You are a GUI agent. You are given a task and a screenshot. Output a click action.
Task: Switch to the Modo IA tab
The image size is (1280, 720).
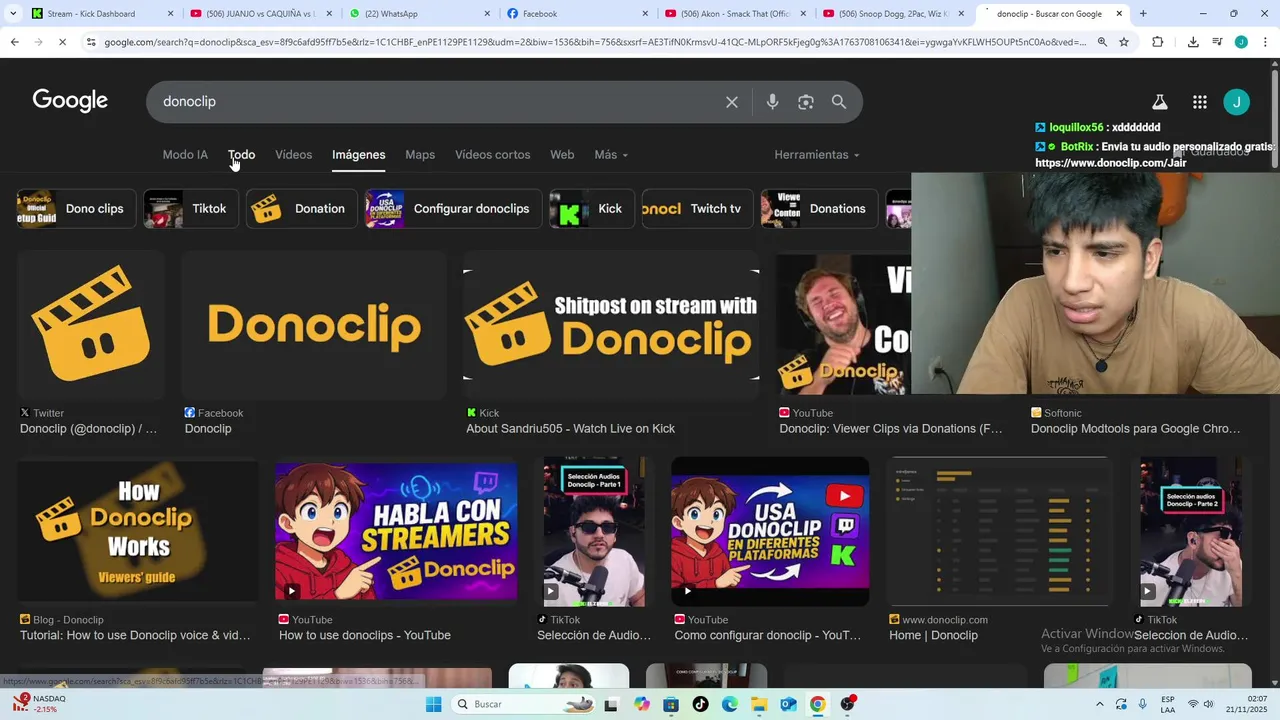pyautogui.click(x=185, y=155)
